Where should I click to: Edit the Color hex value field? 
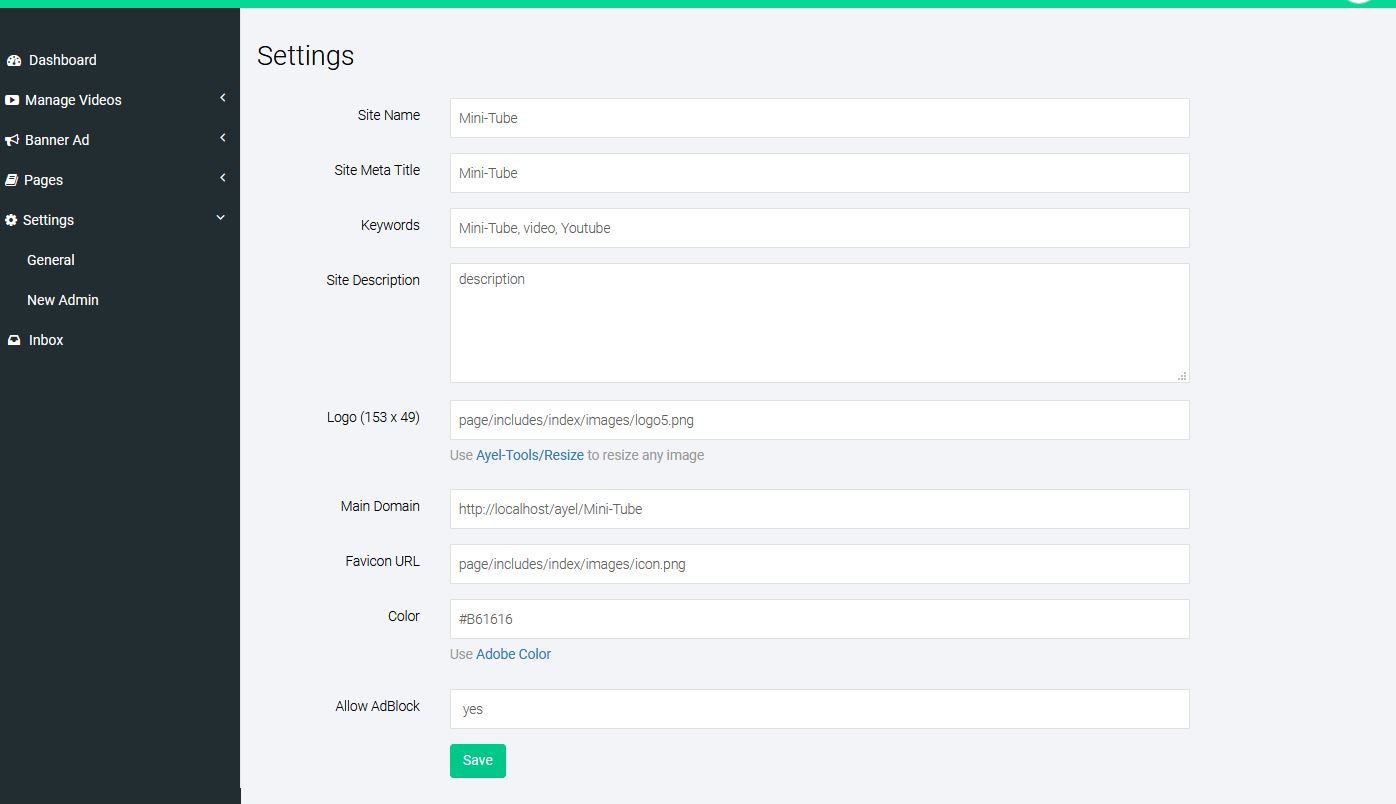point(820,619)
